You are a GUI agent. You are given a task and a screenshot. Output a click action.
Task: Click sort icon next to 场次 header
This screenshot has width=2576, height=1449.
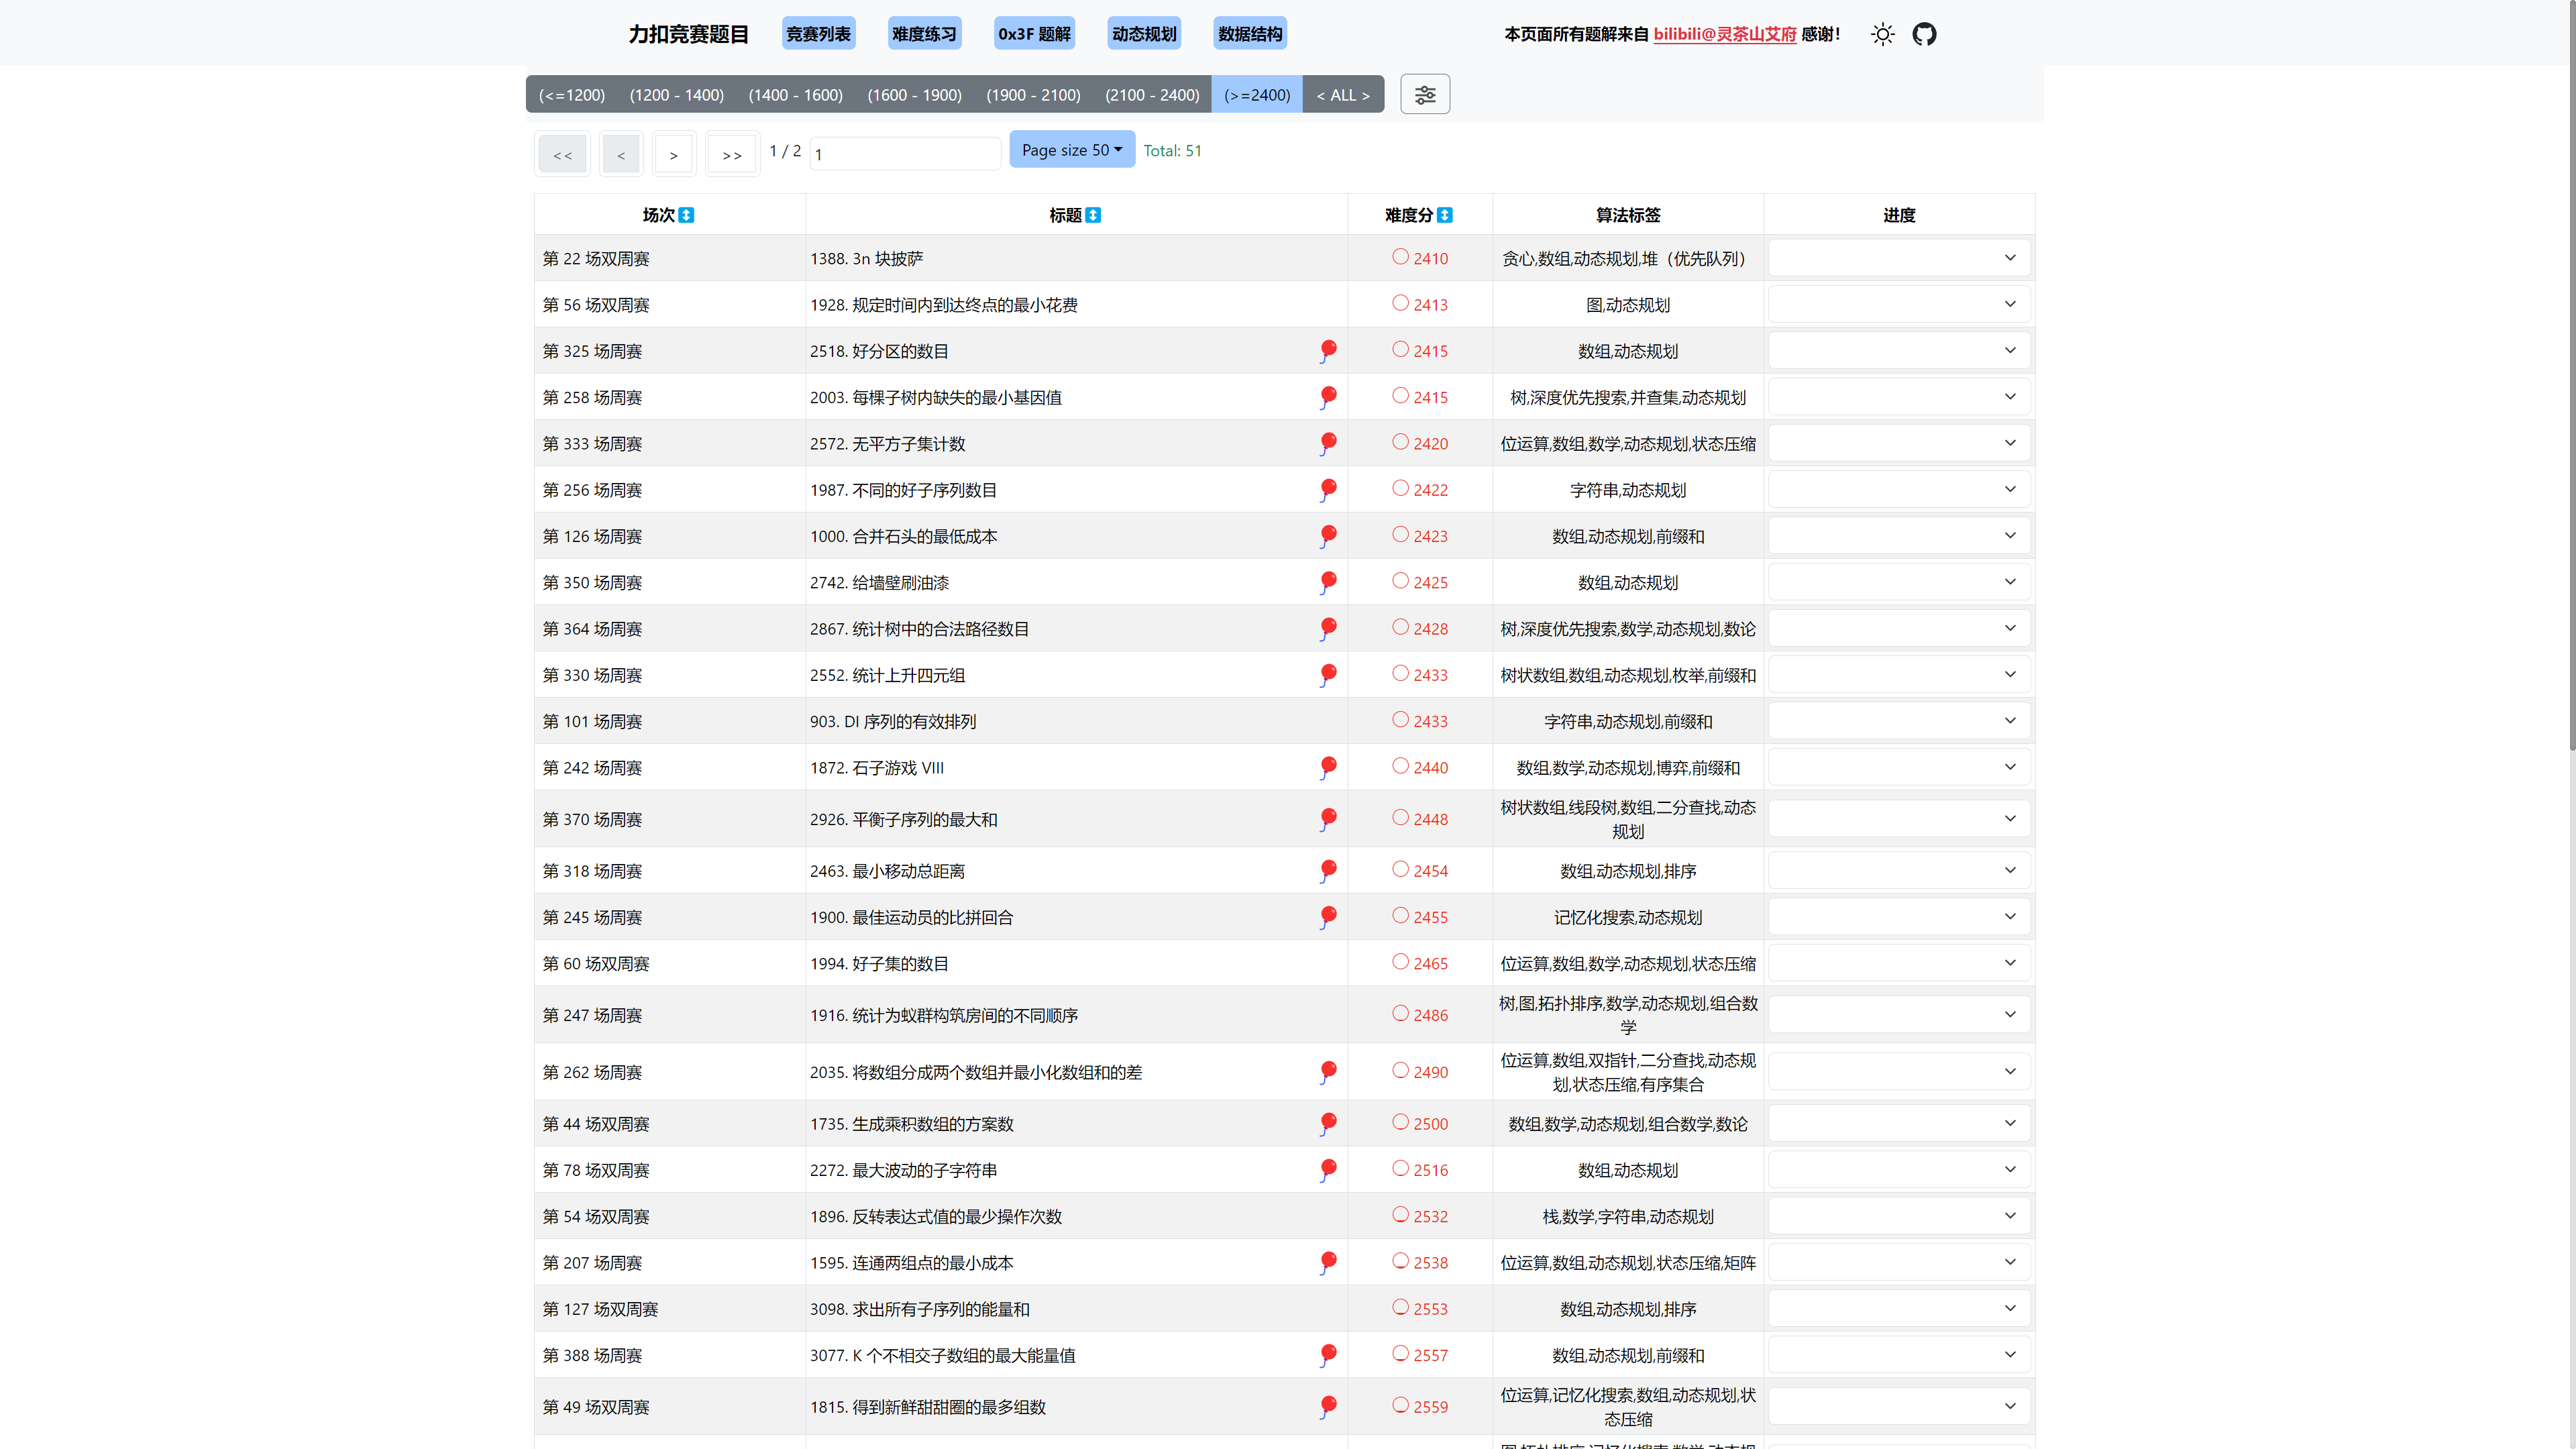coord(687,215)
